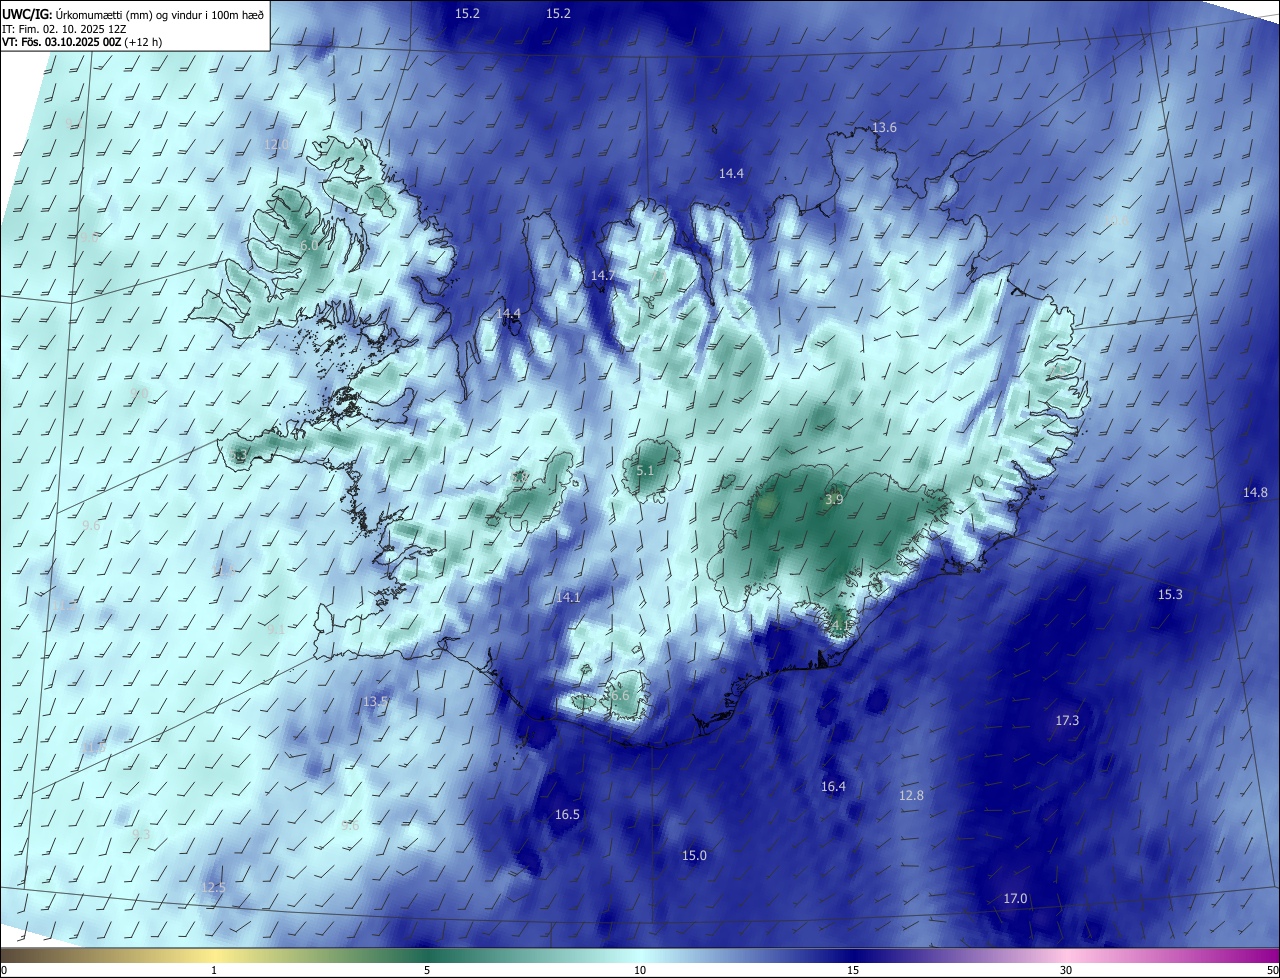The height and width of the screenshot is (978, 1280).
Task: Click the 1 tick on the colour scale
Action: [x=215, y=970]
